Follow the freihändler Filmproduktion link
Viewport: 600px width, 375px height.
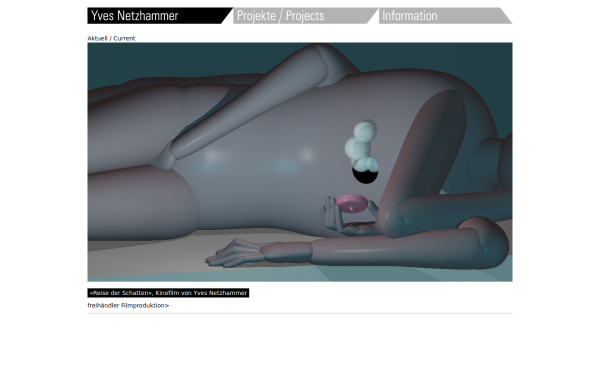(128, 305)
